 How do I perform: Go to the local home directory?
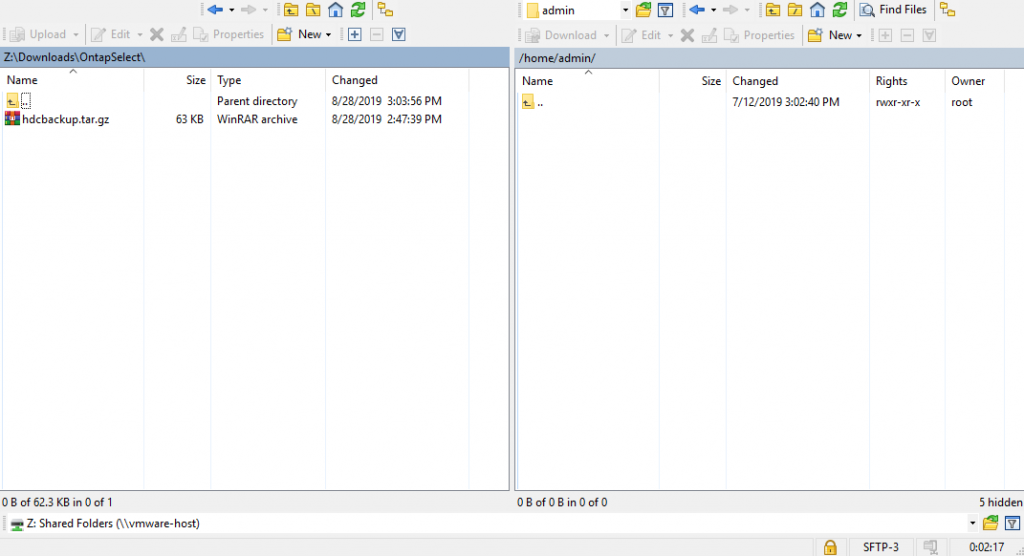(x=336, y=10)
